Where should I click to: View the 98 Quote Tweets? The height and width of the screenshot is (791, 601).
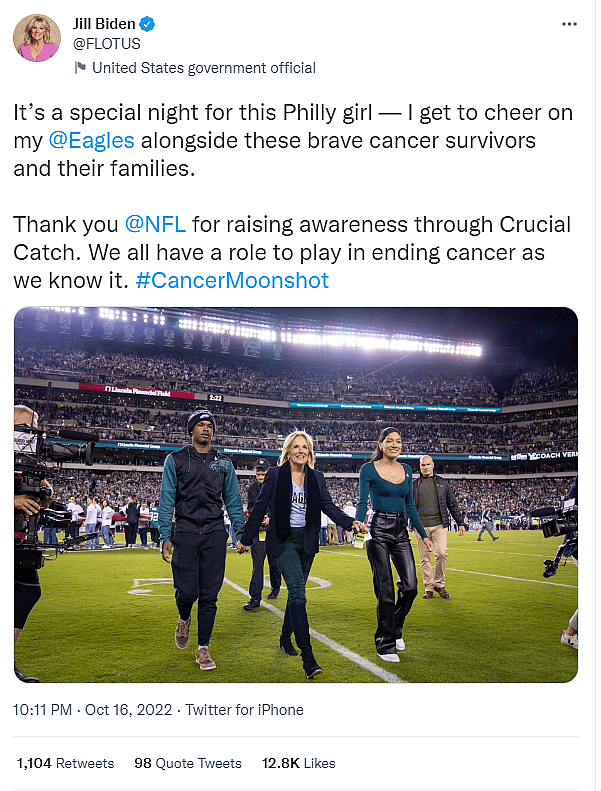pyautogui.click(x=188, y=763)
